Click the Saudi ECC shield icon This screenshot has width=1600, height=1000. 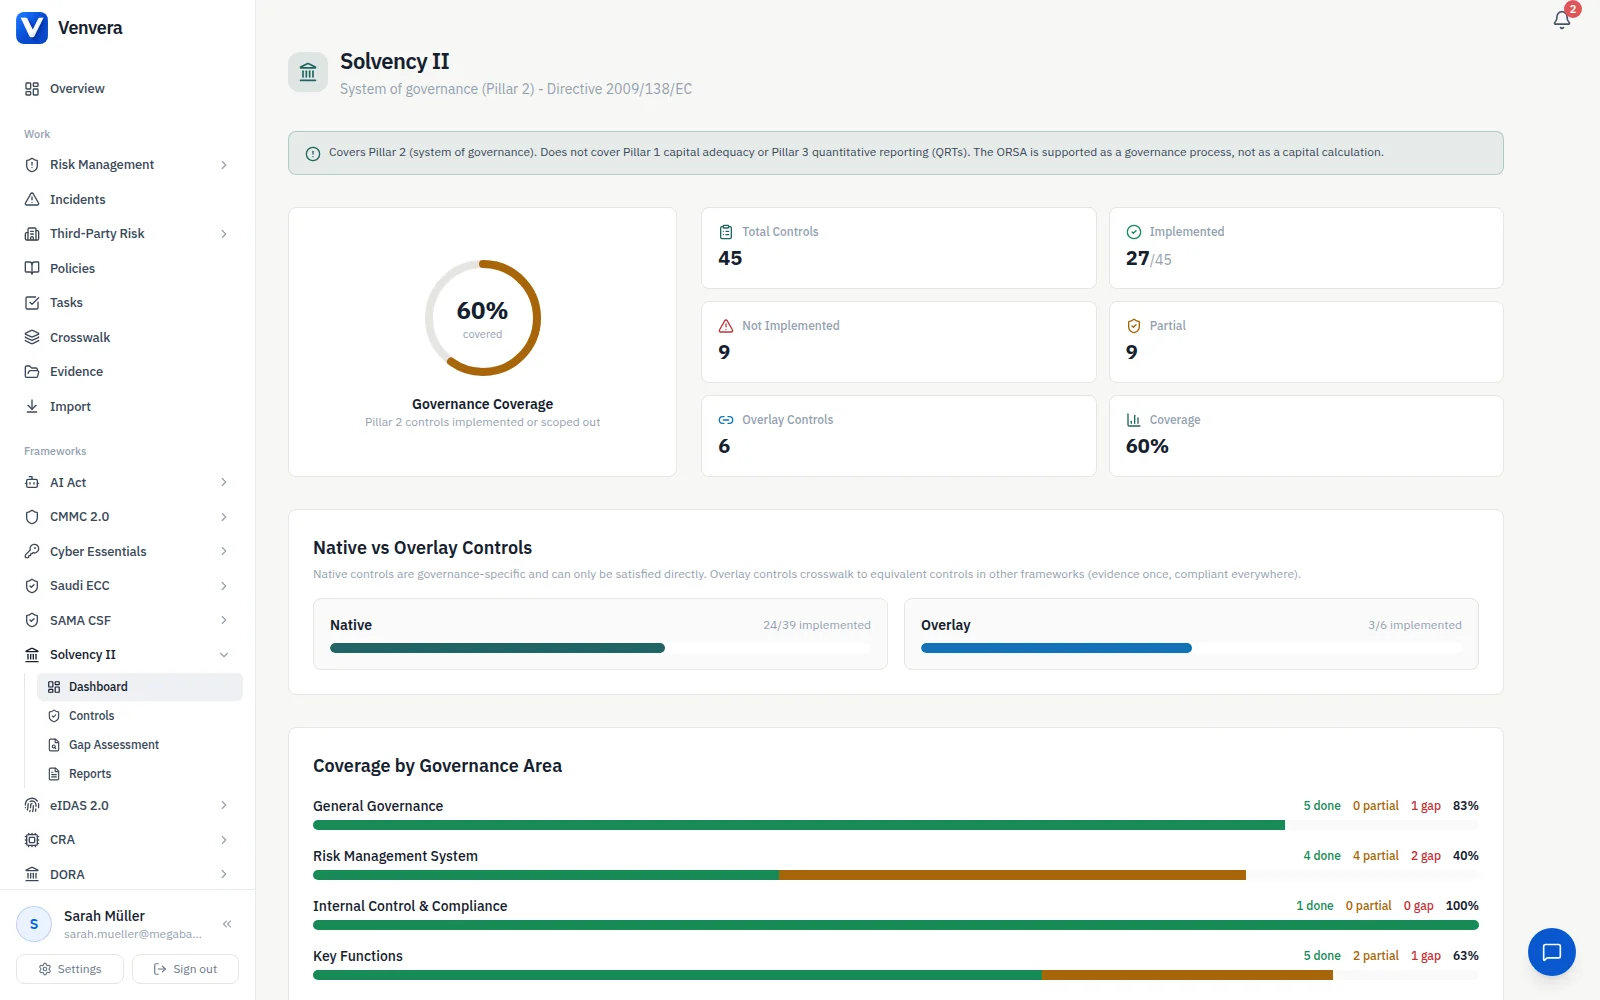click(32, 586)
